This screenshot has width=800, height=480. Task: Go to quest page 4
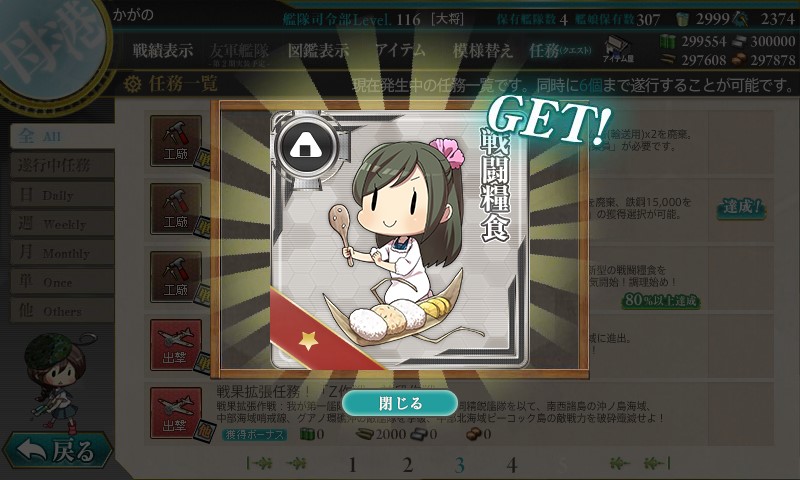tap(512, 465)
